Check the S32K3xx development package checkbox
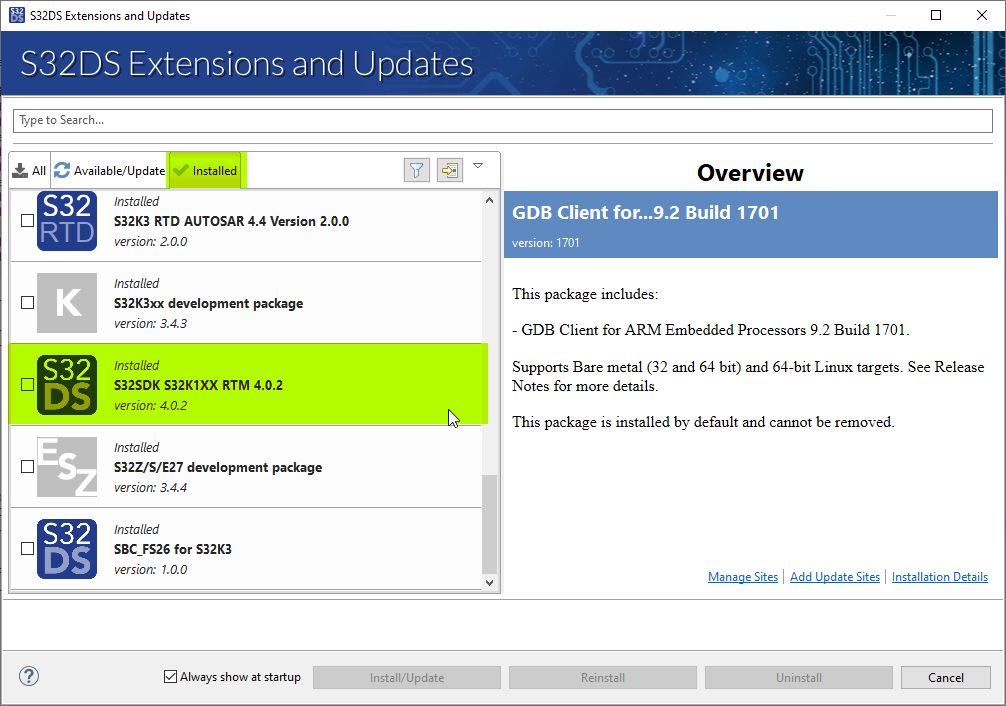This screenshot has height=706, width=1006. coord(27,302)
